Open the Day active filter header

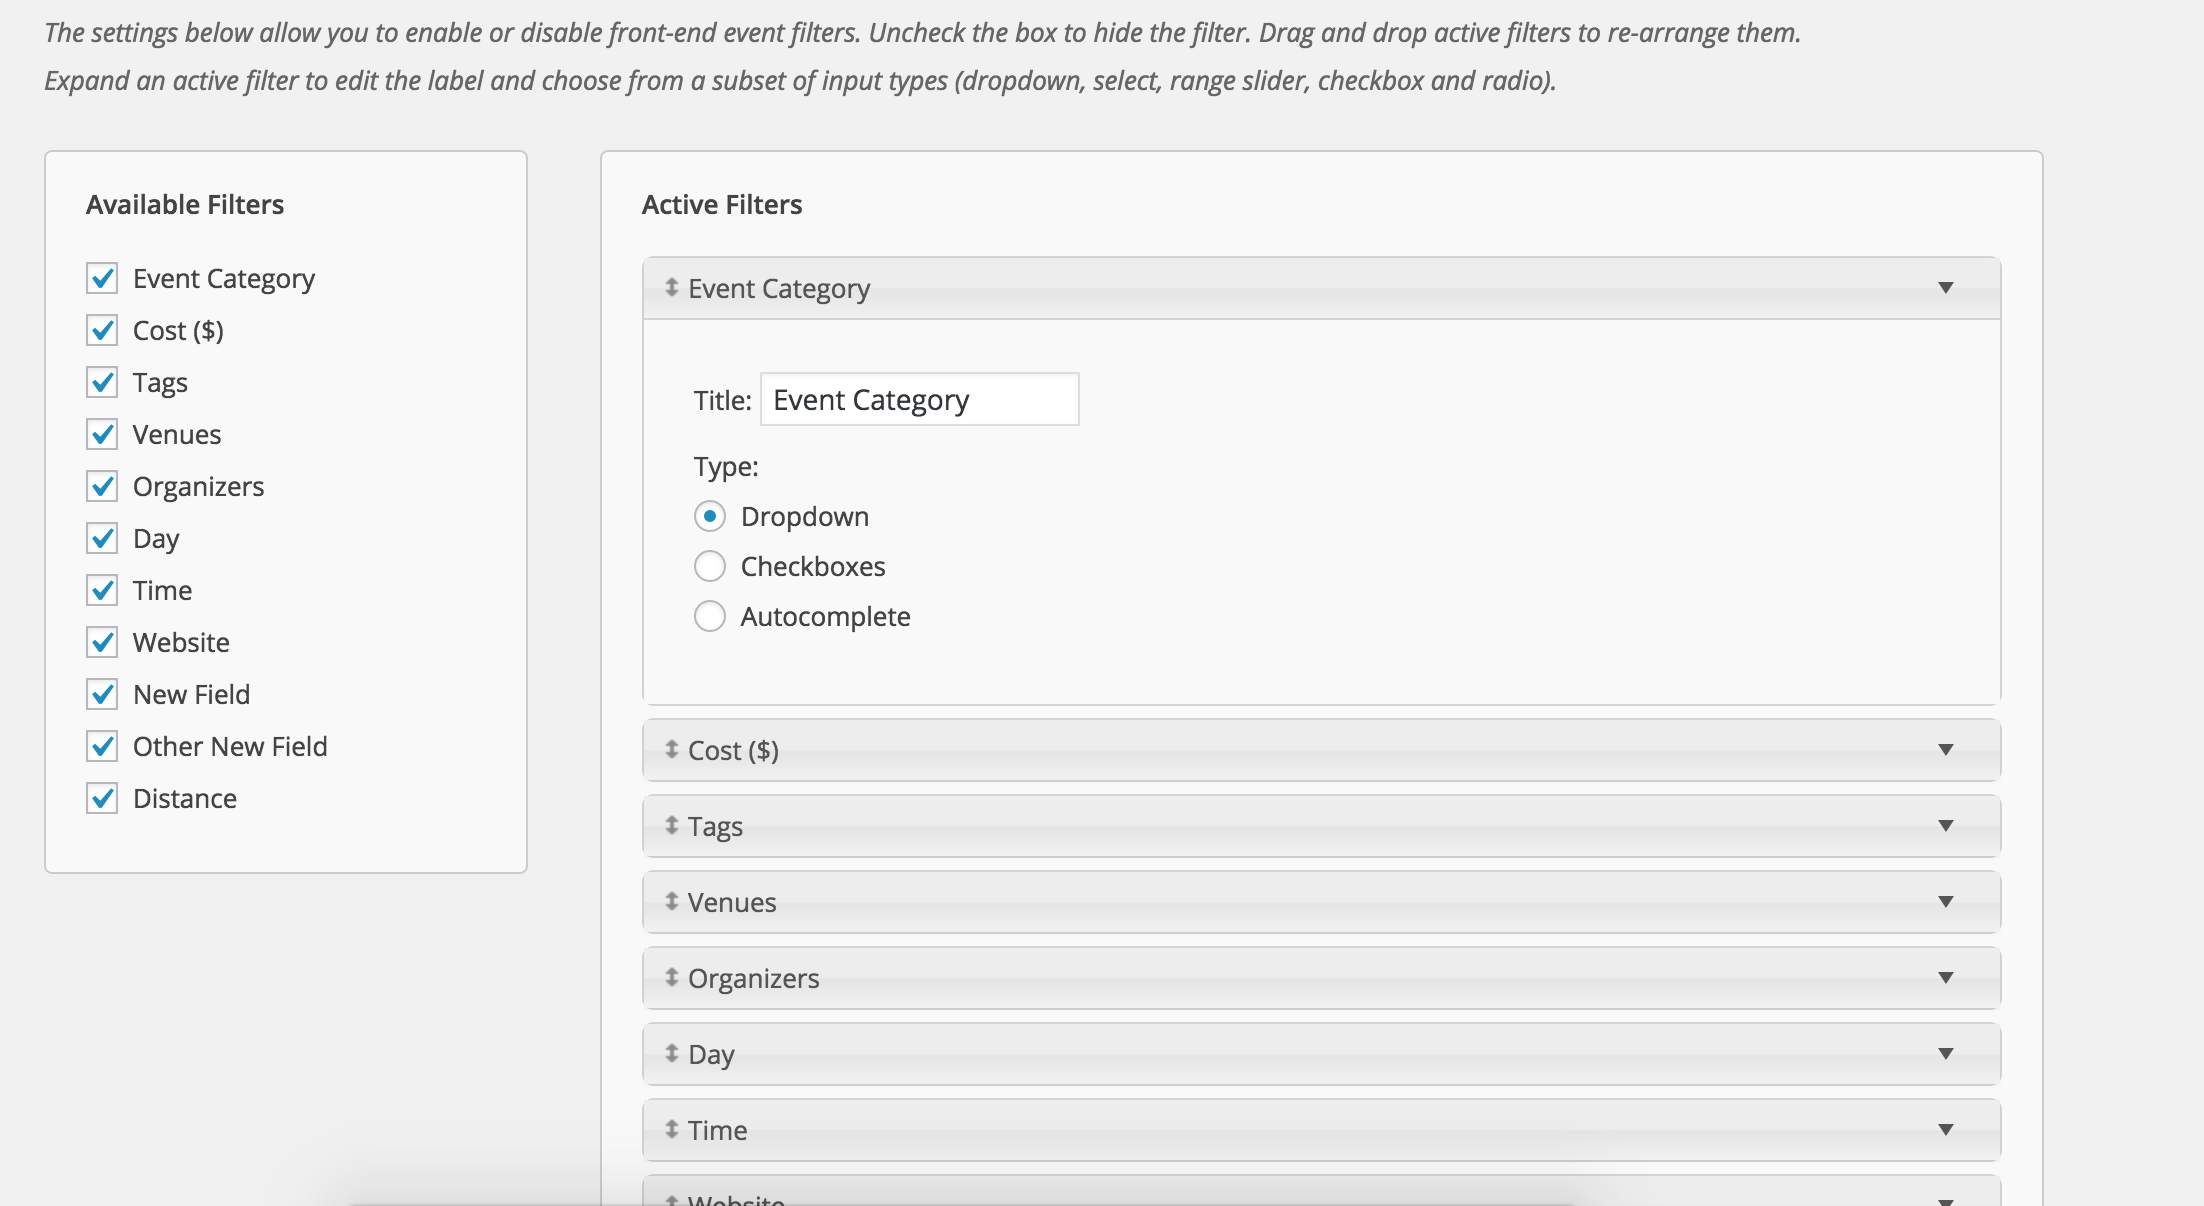1300,1054
